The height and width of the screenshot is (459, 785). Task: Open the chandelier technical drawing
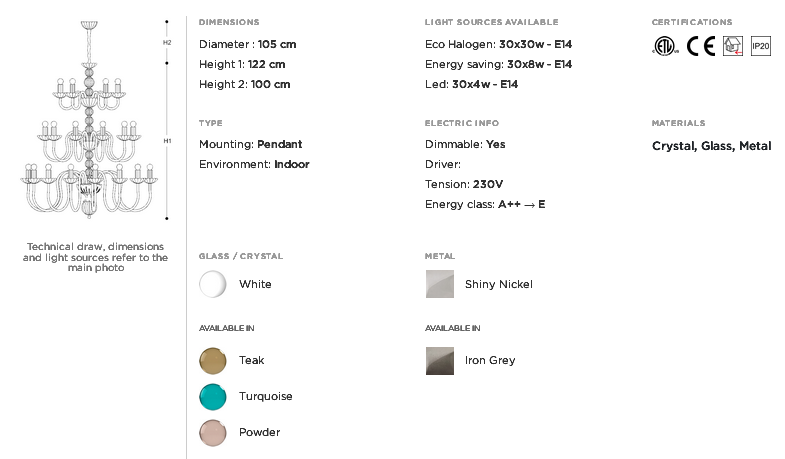(x=89, y=119)
